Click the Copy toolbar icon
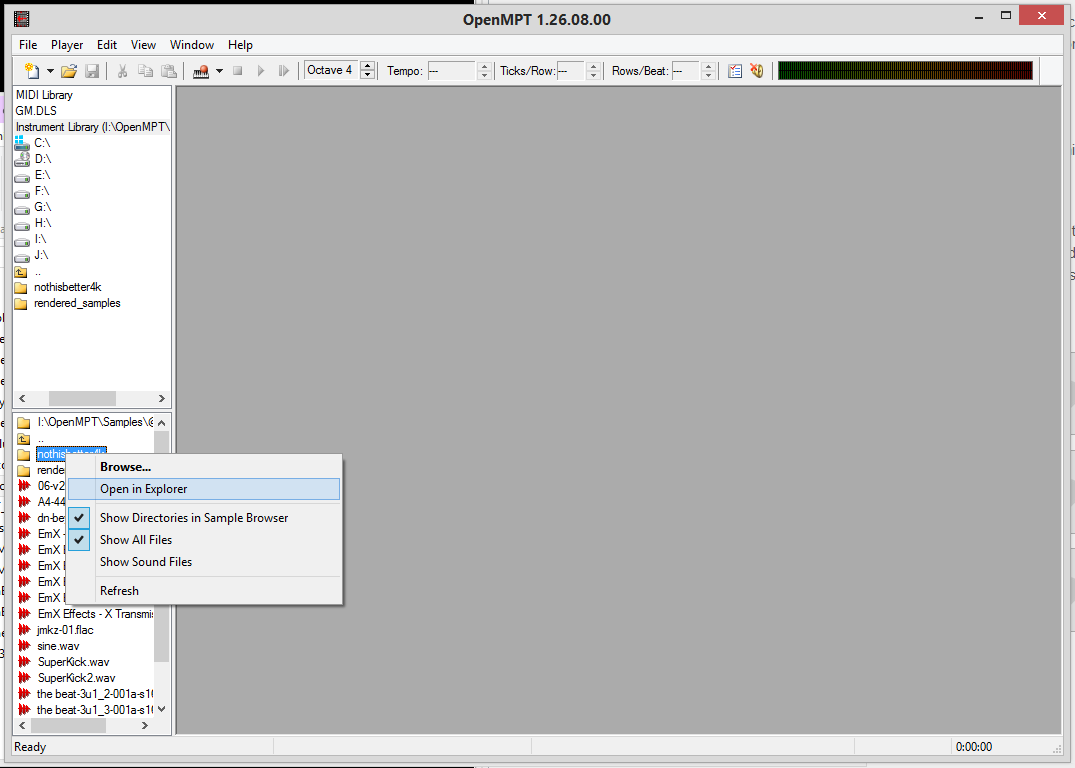The height and width of the screenshot is (768, 1075). (145, 71)
